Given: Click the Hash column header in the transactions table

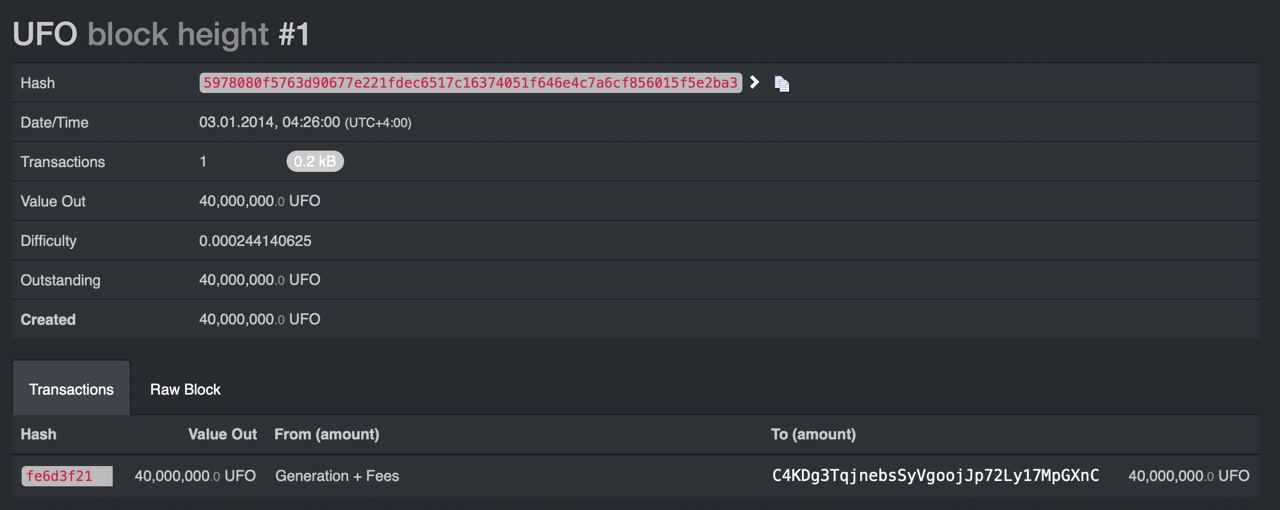Looking at the screenshot, I should point(38,434).
